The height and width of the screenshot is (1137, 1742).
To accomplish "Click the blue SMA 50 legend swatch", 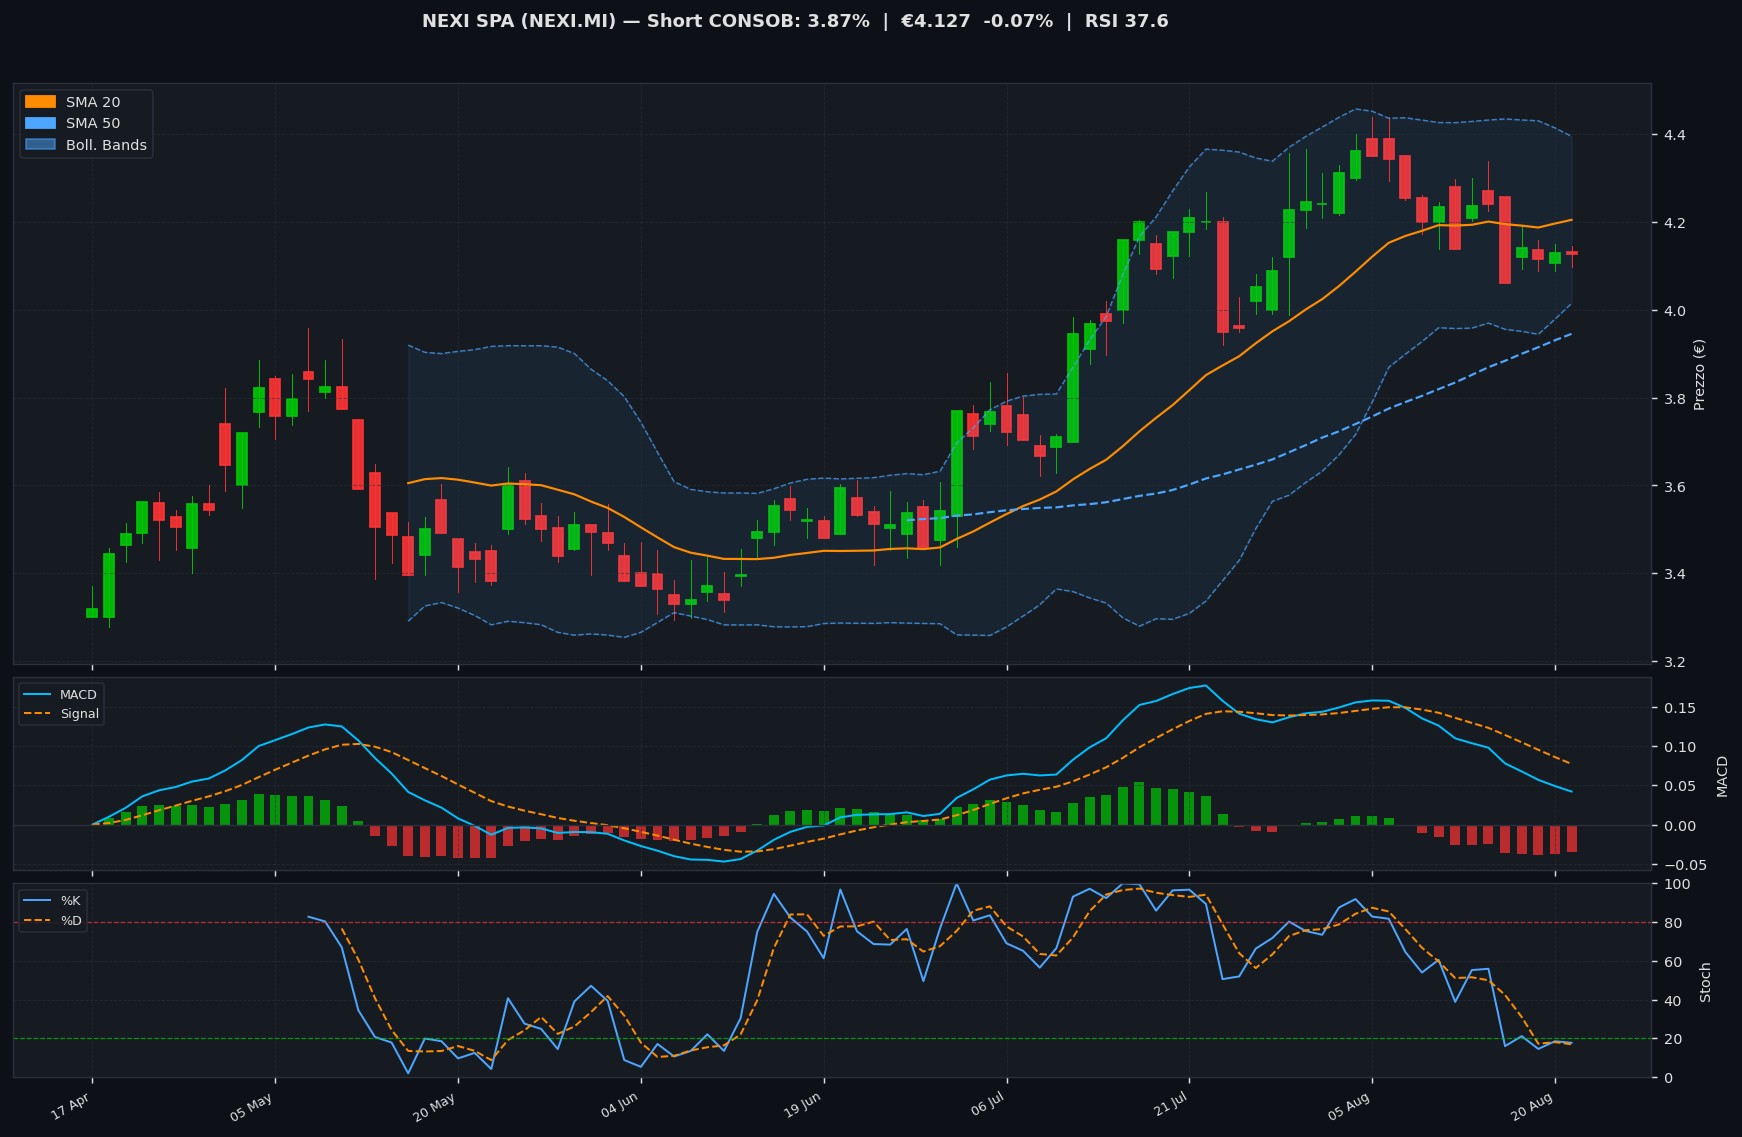I will (x=40, y=124).
